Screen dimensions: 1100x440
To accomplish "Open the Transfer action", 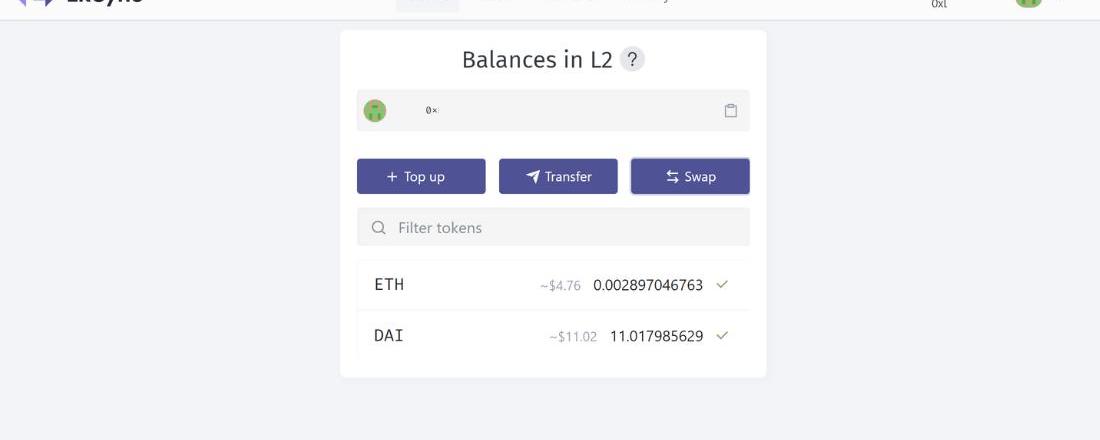I will click(x=558, y=176).
